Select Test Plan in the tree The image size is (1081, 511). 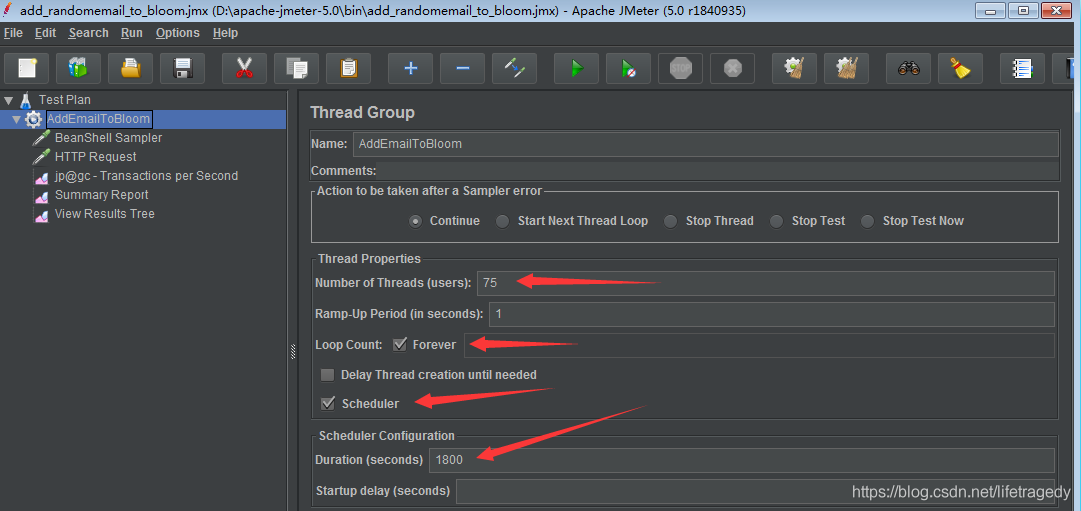click(65, 100)
